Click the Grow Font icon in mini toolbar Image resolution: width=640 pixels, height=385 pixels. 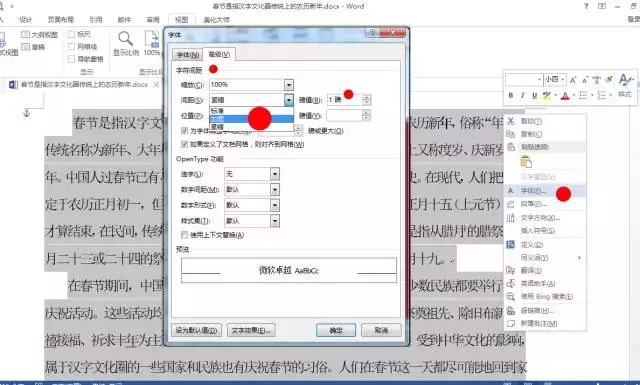point(573,80)
